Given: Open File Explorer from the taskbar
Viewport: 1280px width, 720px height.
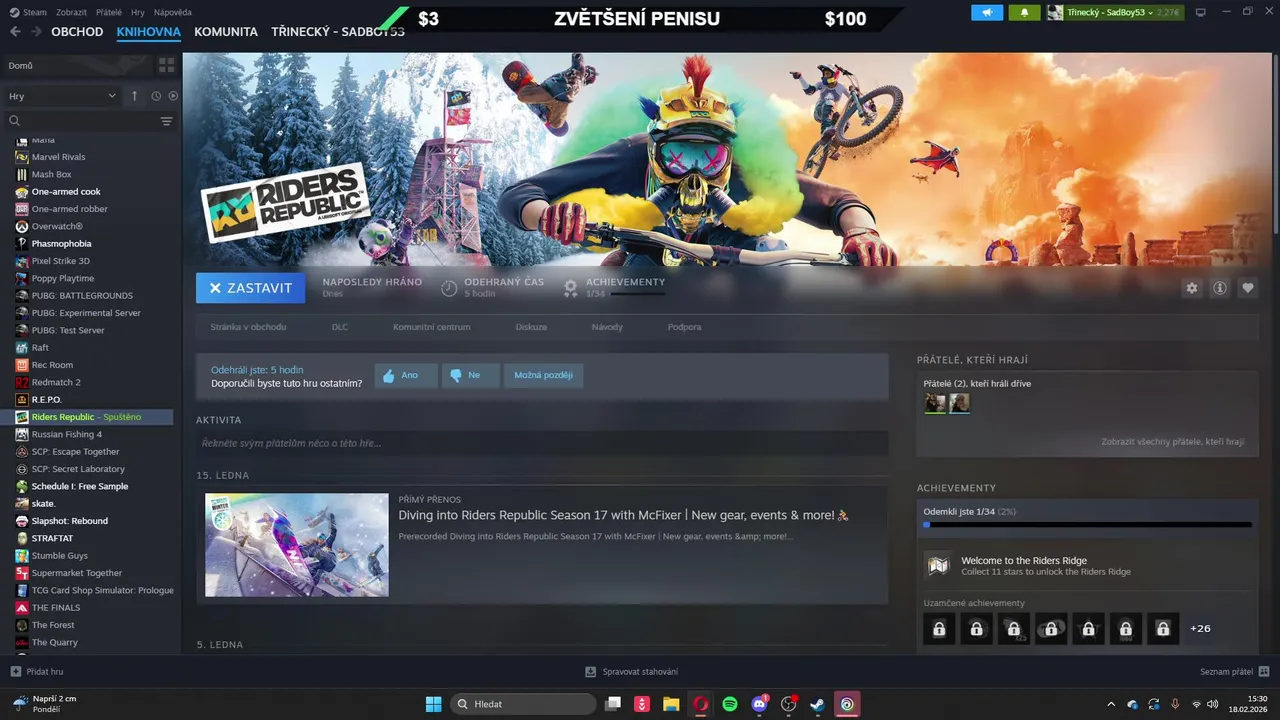Looking at the screenshot, I should click(671, 704).
